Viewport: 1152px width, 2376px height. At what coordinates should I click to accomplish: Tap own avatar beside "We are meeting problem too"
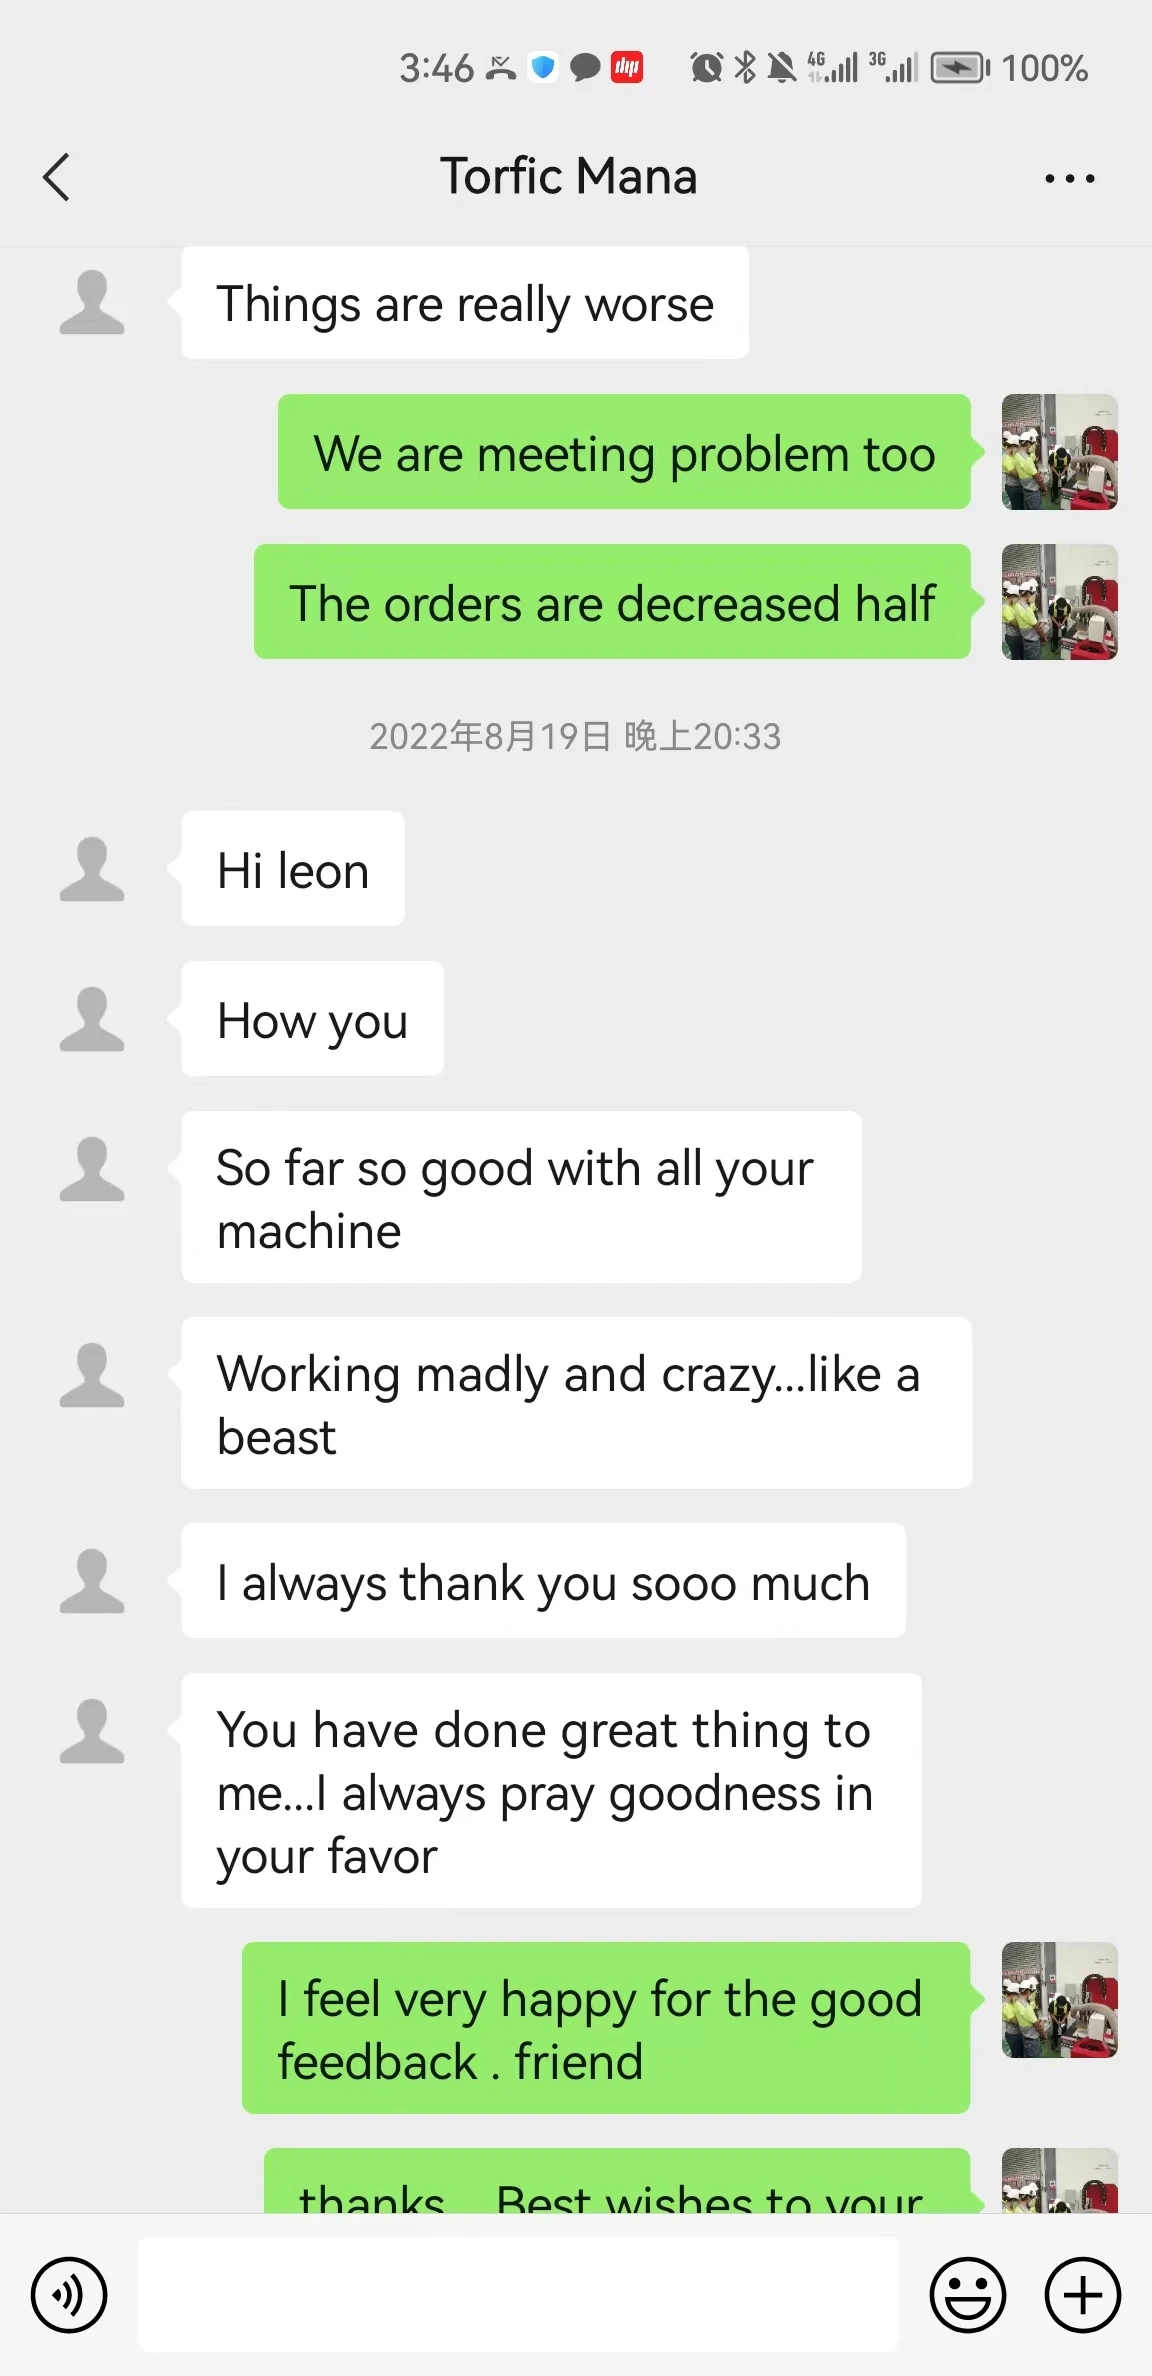pyautogui.click(x=1059, y=452)
